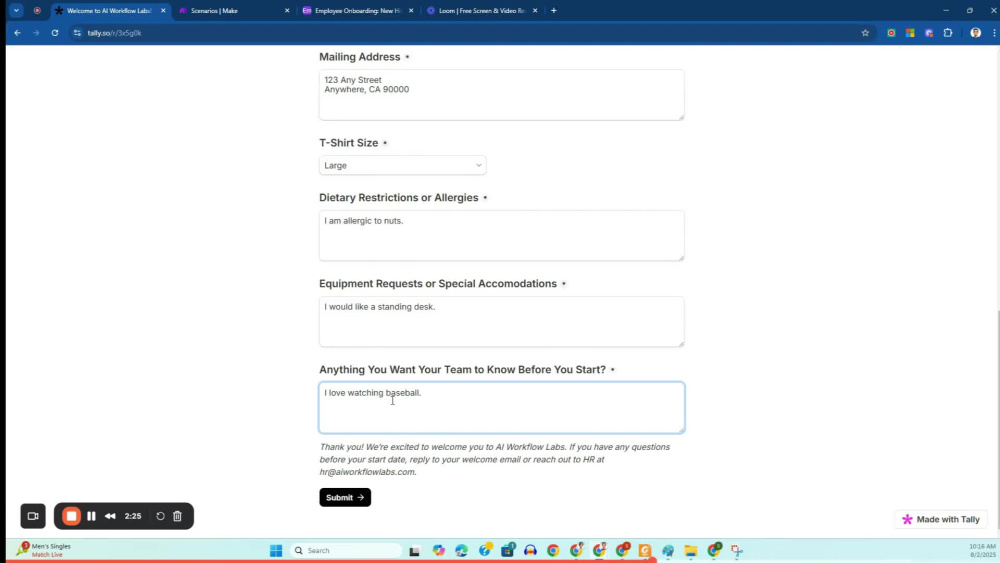Click the 2:25 recording timer
The height and width of the screenshot is (563, 1000).
click(133, 516)
